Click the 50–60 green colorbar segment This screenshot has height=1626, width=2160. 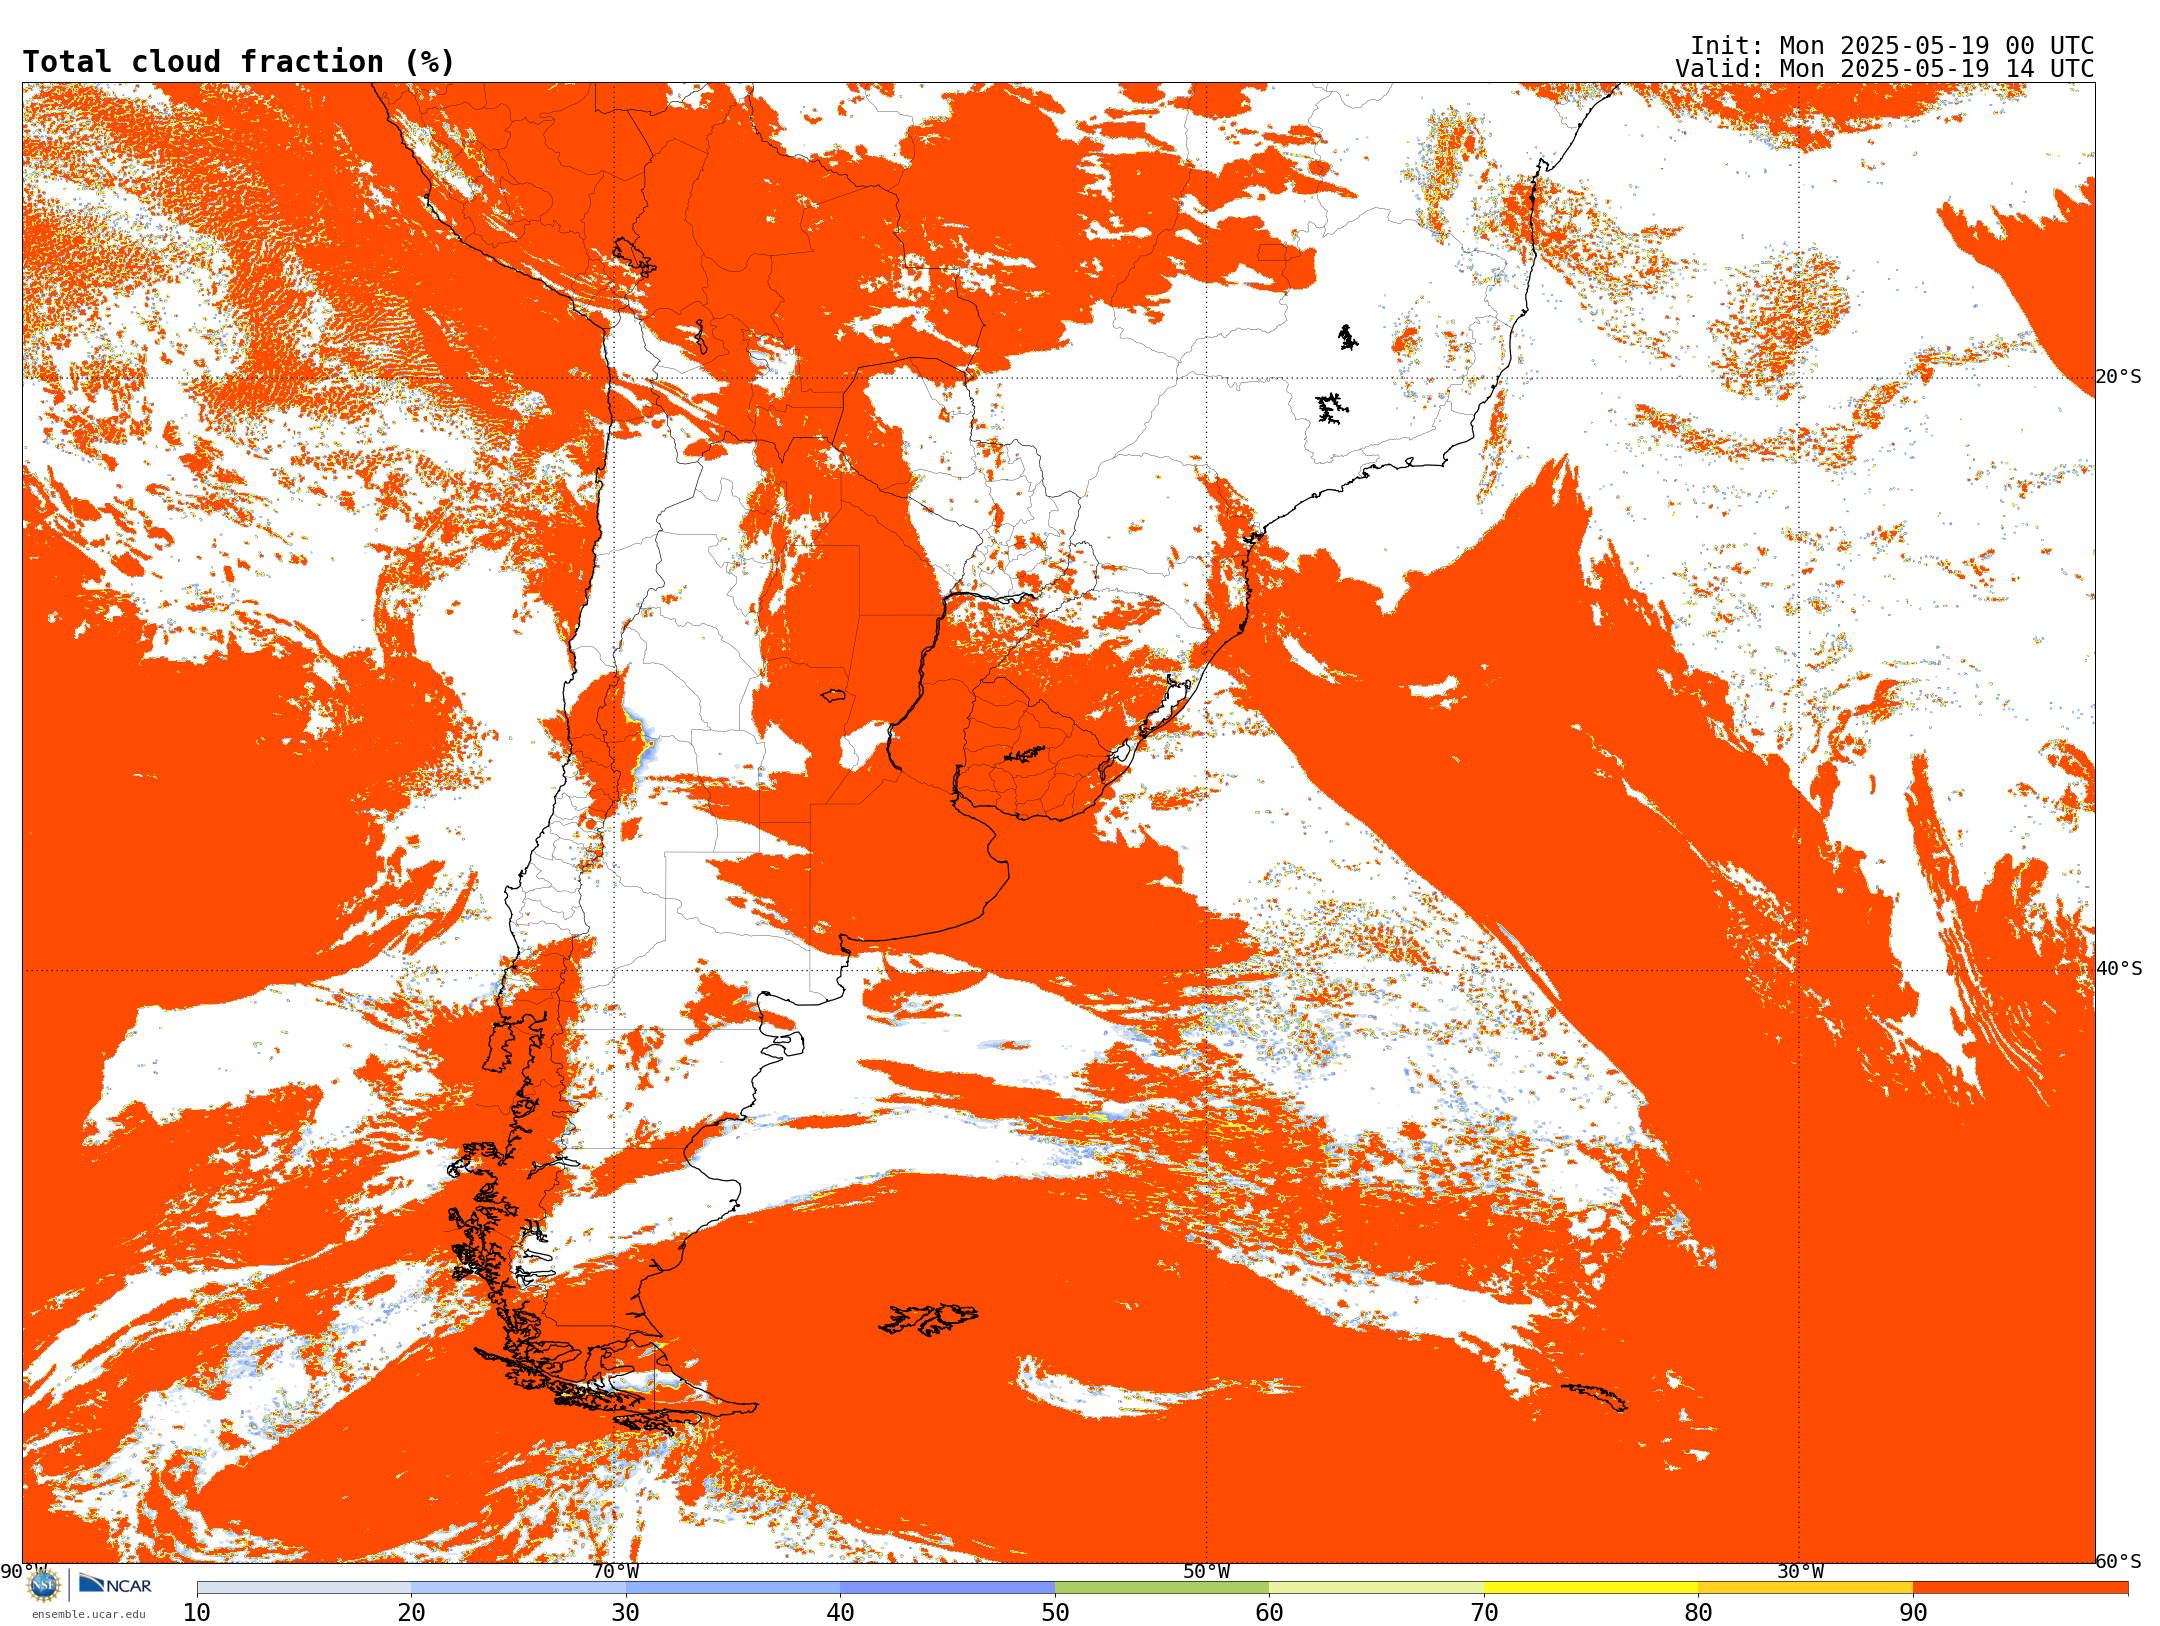[x=1162, y=1588]
